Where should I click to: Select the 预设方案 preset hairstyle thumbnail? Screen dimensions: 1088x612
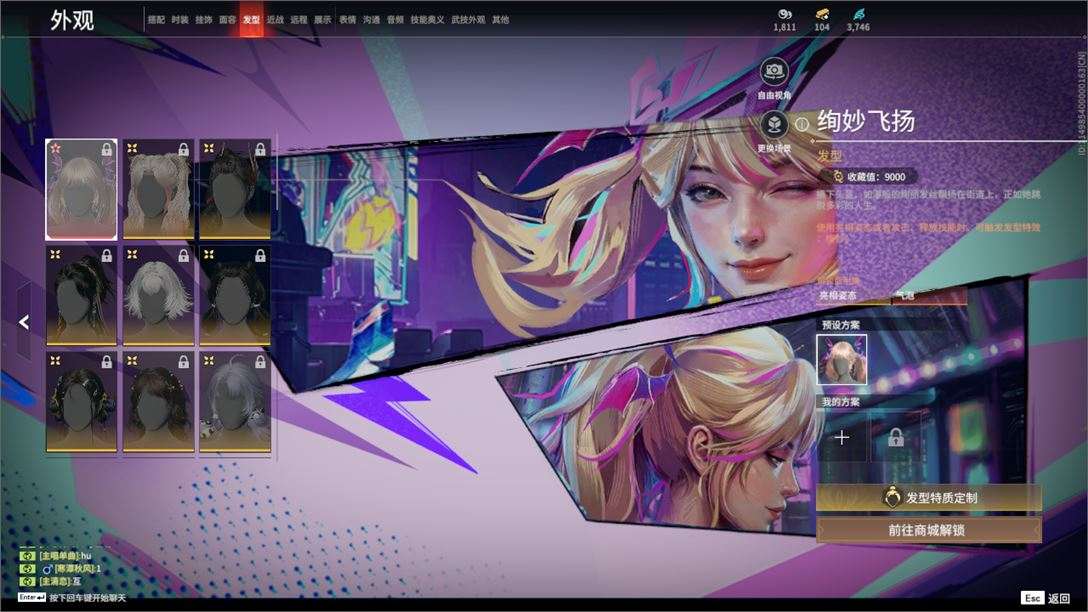point(842,359)
